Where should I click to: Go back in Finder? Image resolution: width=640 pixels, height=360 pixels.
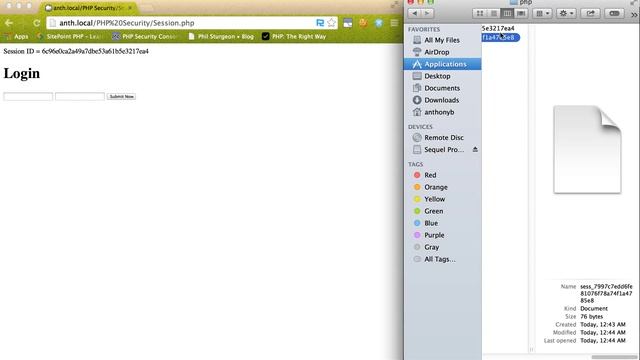click(x=414, y=13)
